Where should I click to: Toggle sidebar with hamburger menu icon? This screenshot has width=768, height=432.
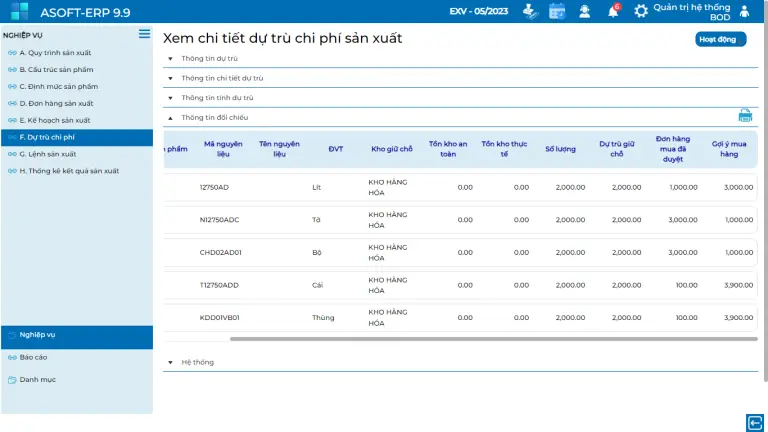tap(144, 34)
